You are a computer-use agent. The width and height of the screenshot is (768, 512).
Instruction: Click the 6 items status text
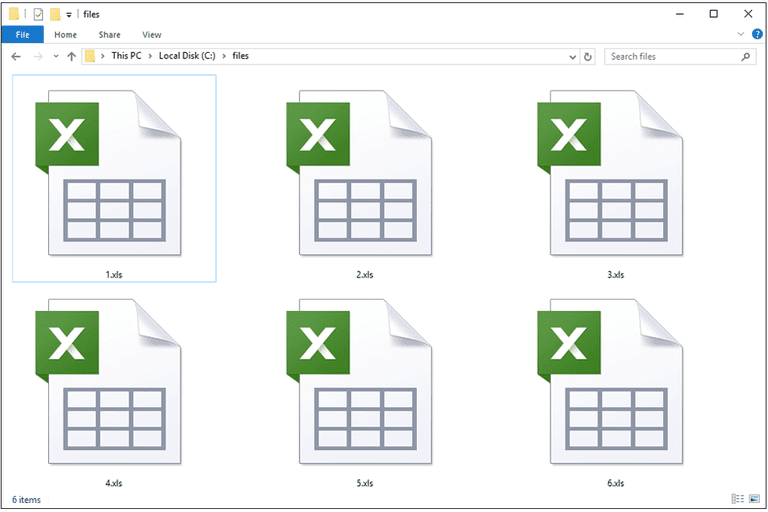(26, 500)
